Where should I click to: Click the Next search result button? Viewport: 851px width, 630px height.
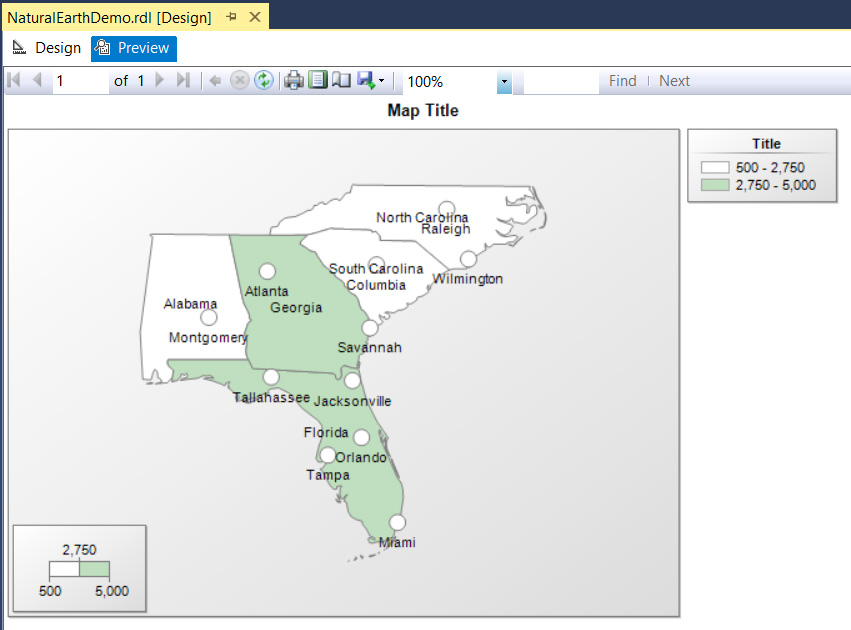pyautogui.click(x=674, y=81)
